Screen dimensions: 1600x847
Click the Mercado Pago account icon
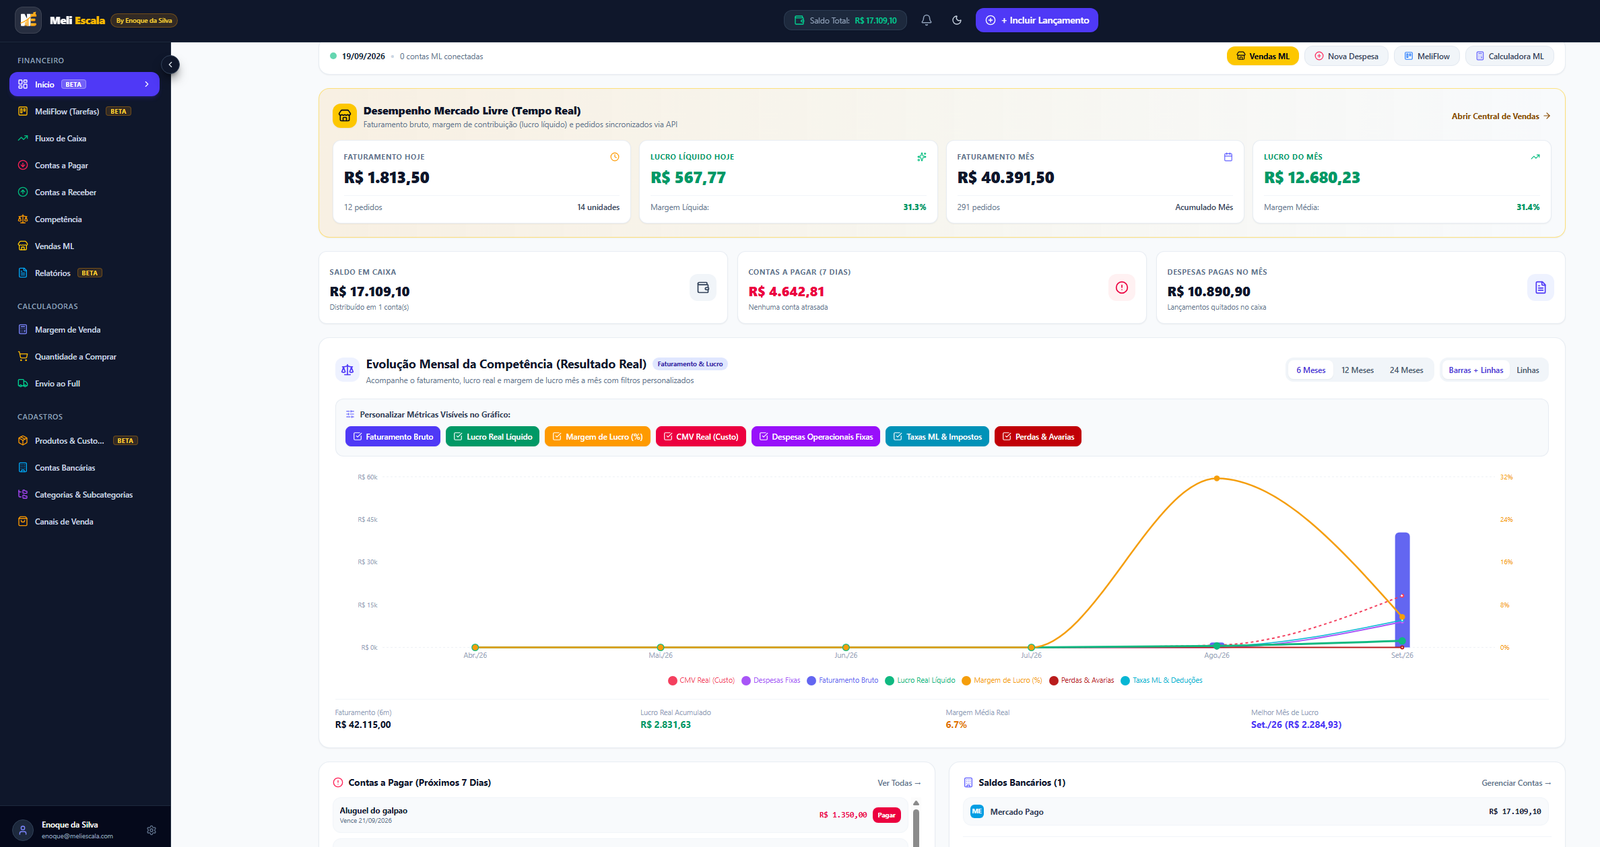pos(977,812)
